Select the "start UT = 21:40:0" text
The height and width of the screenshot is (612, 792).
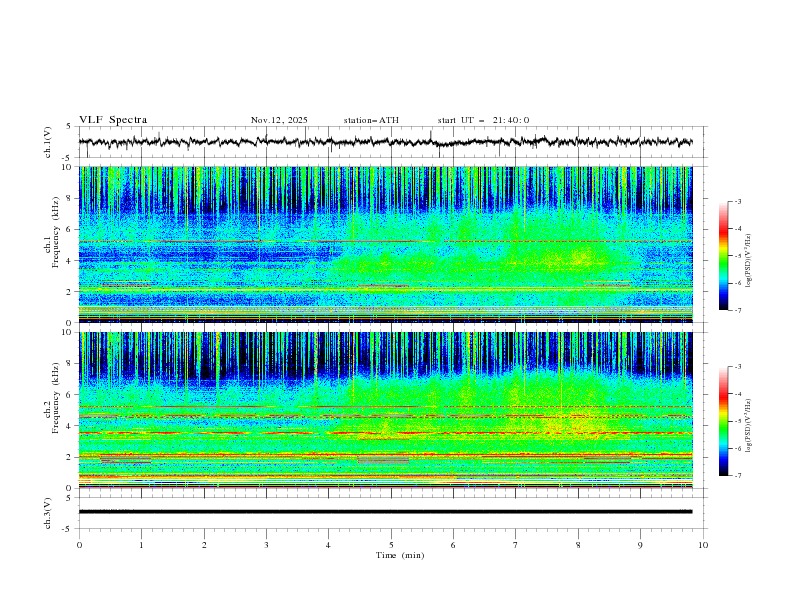tap(483, 120)
